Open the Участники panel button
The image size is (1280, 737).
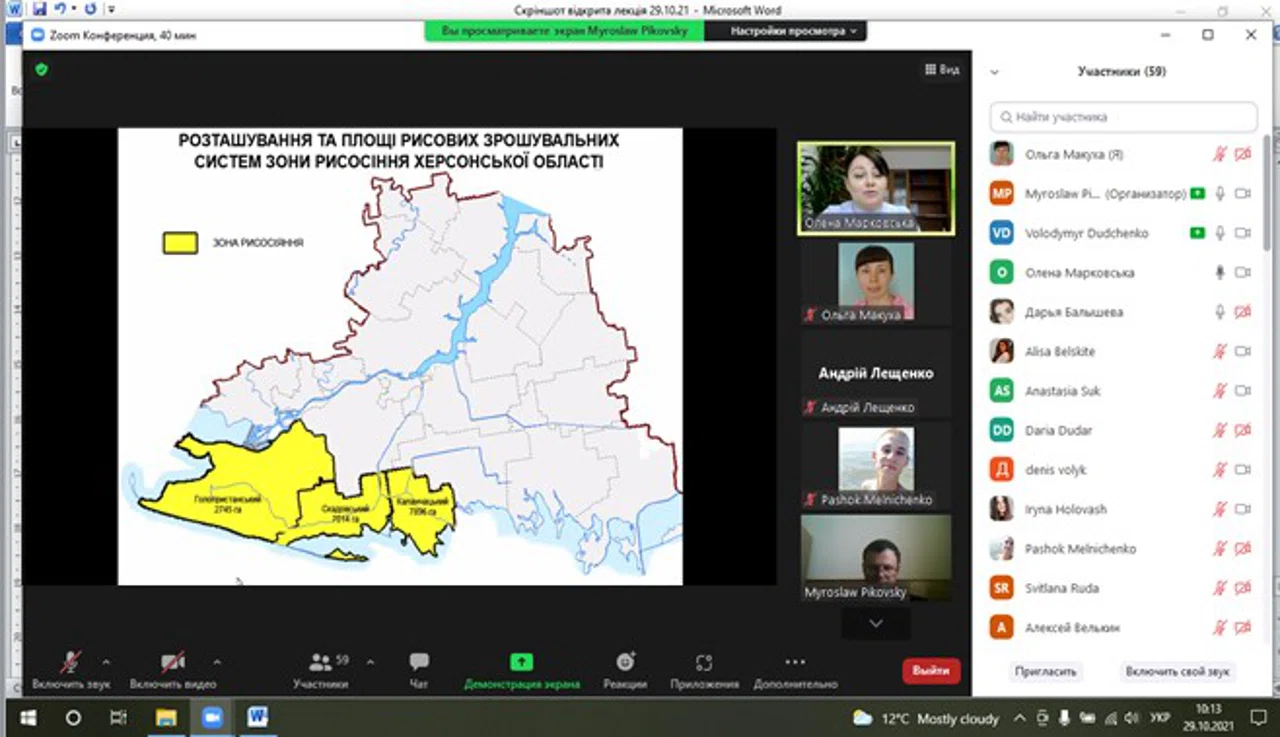click(x=321, y=670)
